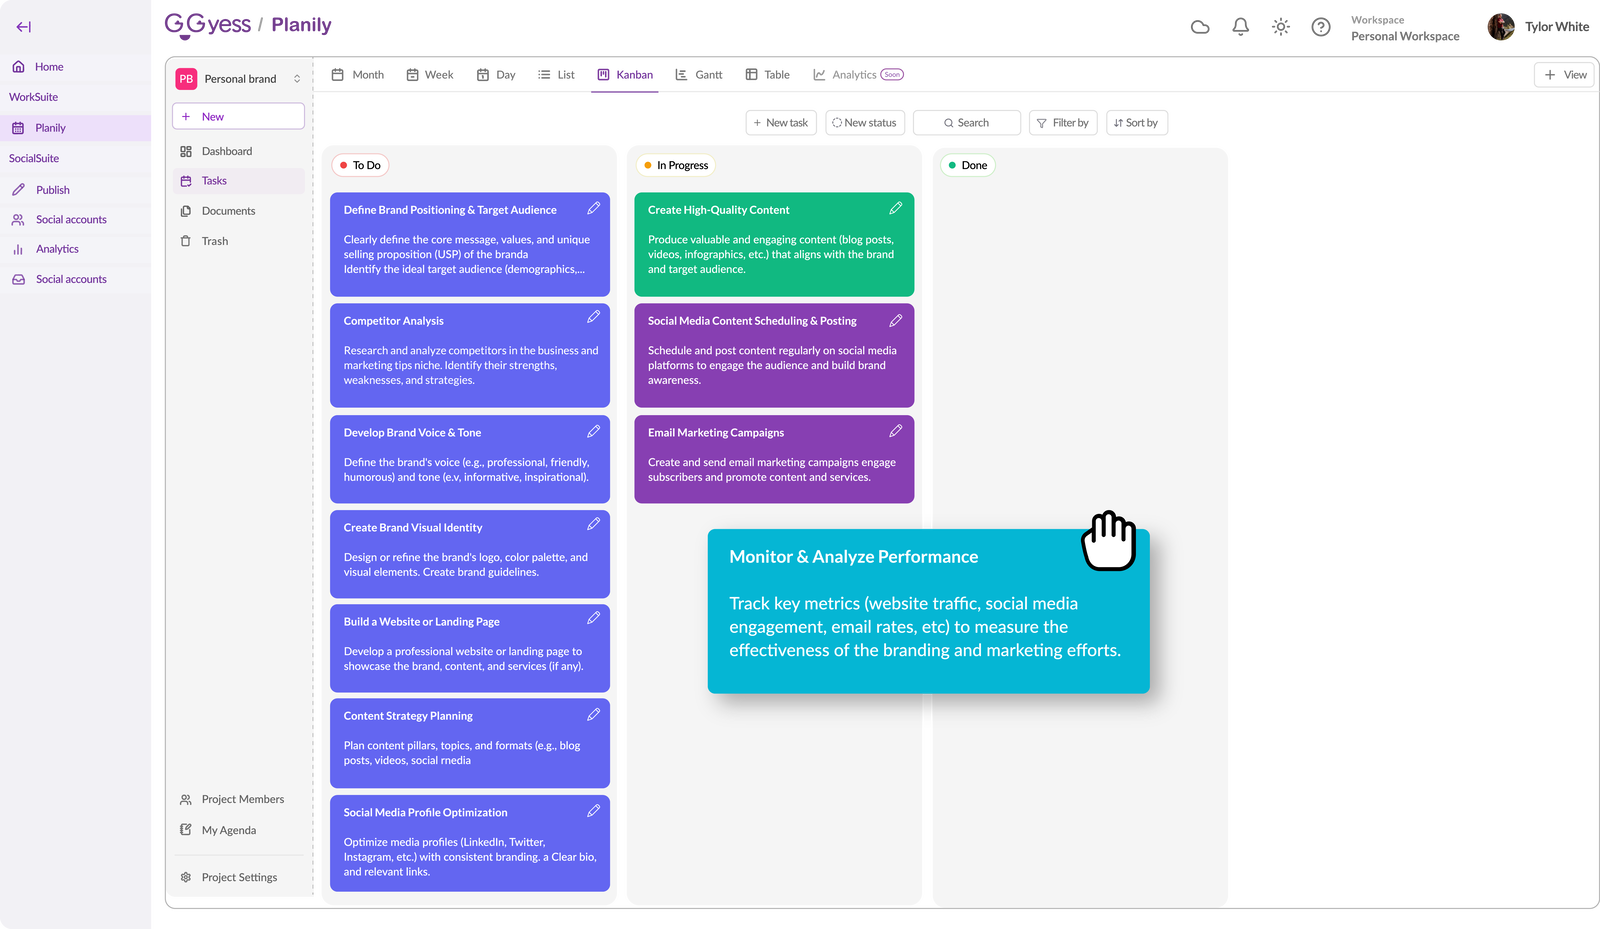Screen dimensions: 1600x929
Task: Edit the Competitor Analysis task via pencil icon
Action: pos(593,317)
